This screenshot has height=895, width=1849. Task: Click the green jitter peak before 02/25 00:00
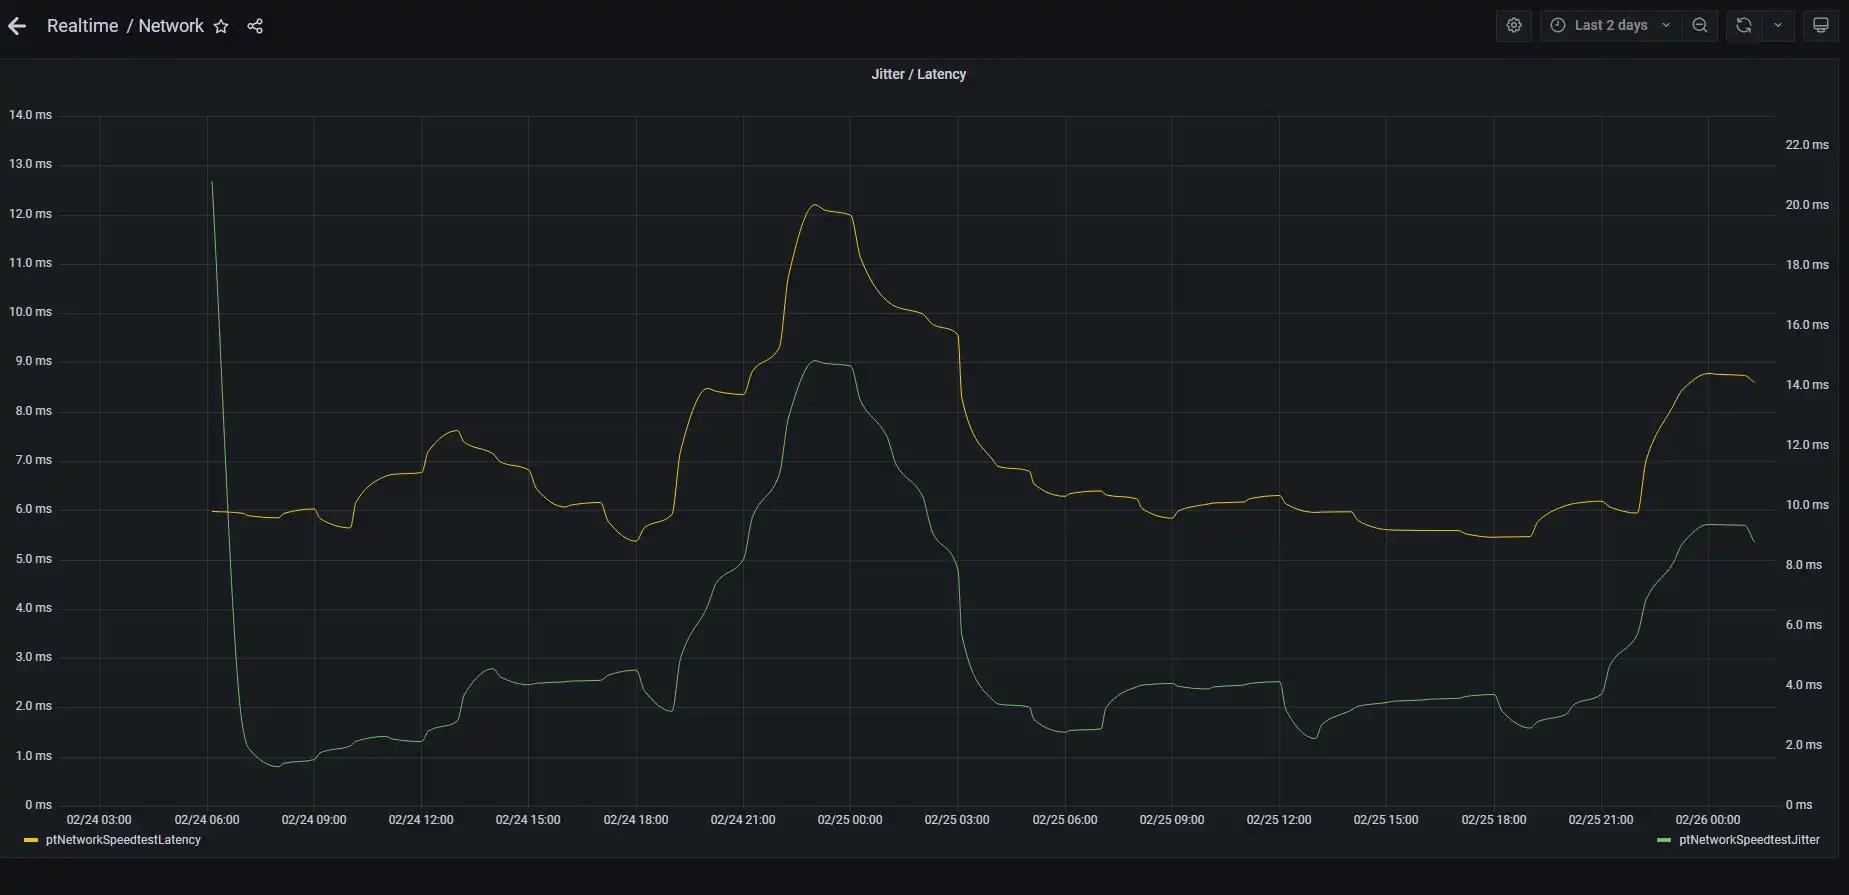tap(815, 361)
